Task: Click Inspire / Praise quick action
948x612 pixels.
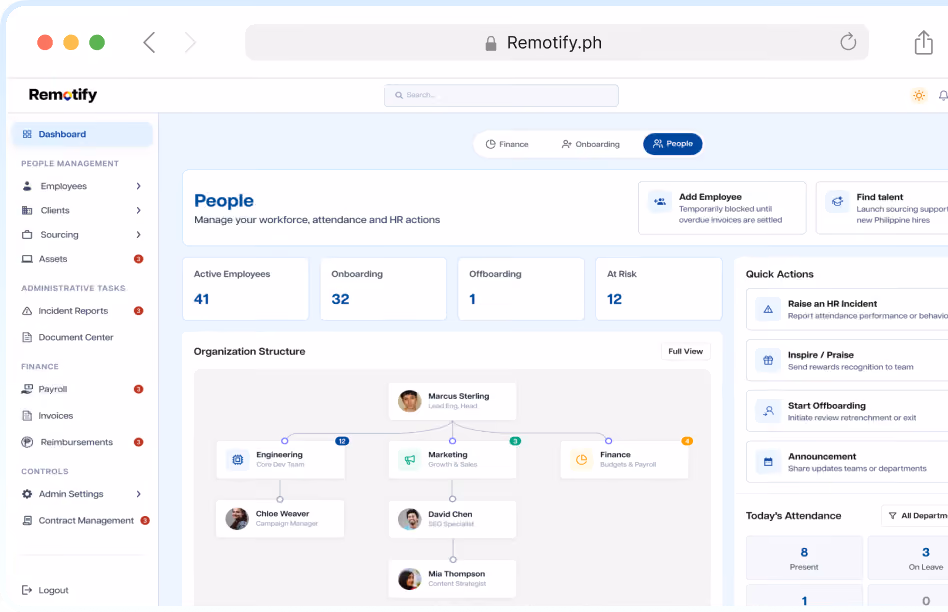Action: pyautogui.click(x=847, y=360)
